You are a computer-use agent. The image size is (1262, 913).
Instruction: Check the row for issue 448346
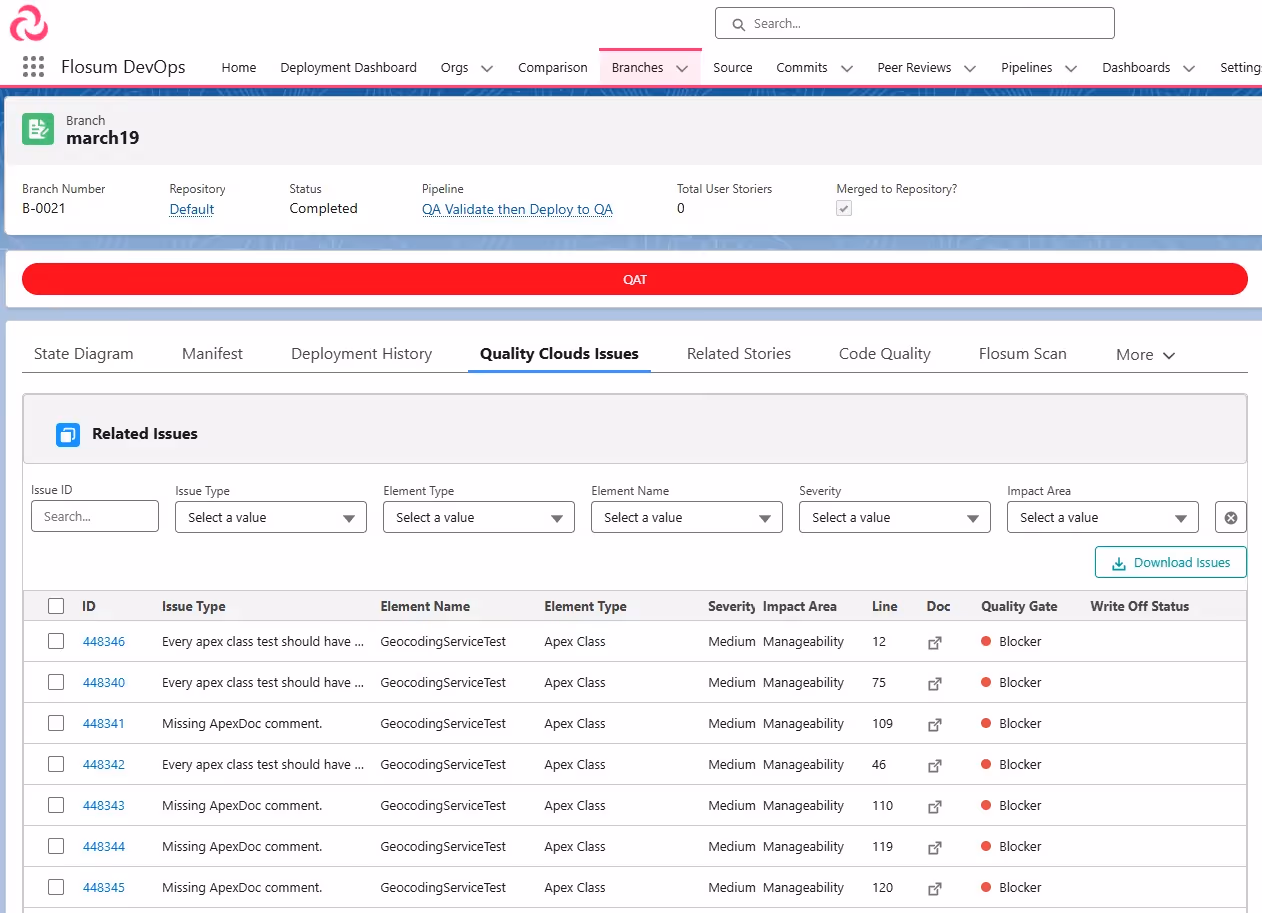(x=56, y=641)
